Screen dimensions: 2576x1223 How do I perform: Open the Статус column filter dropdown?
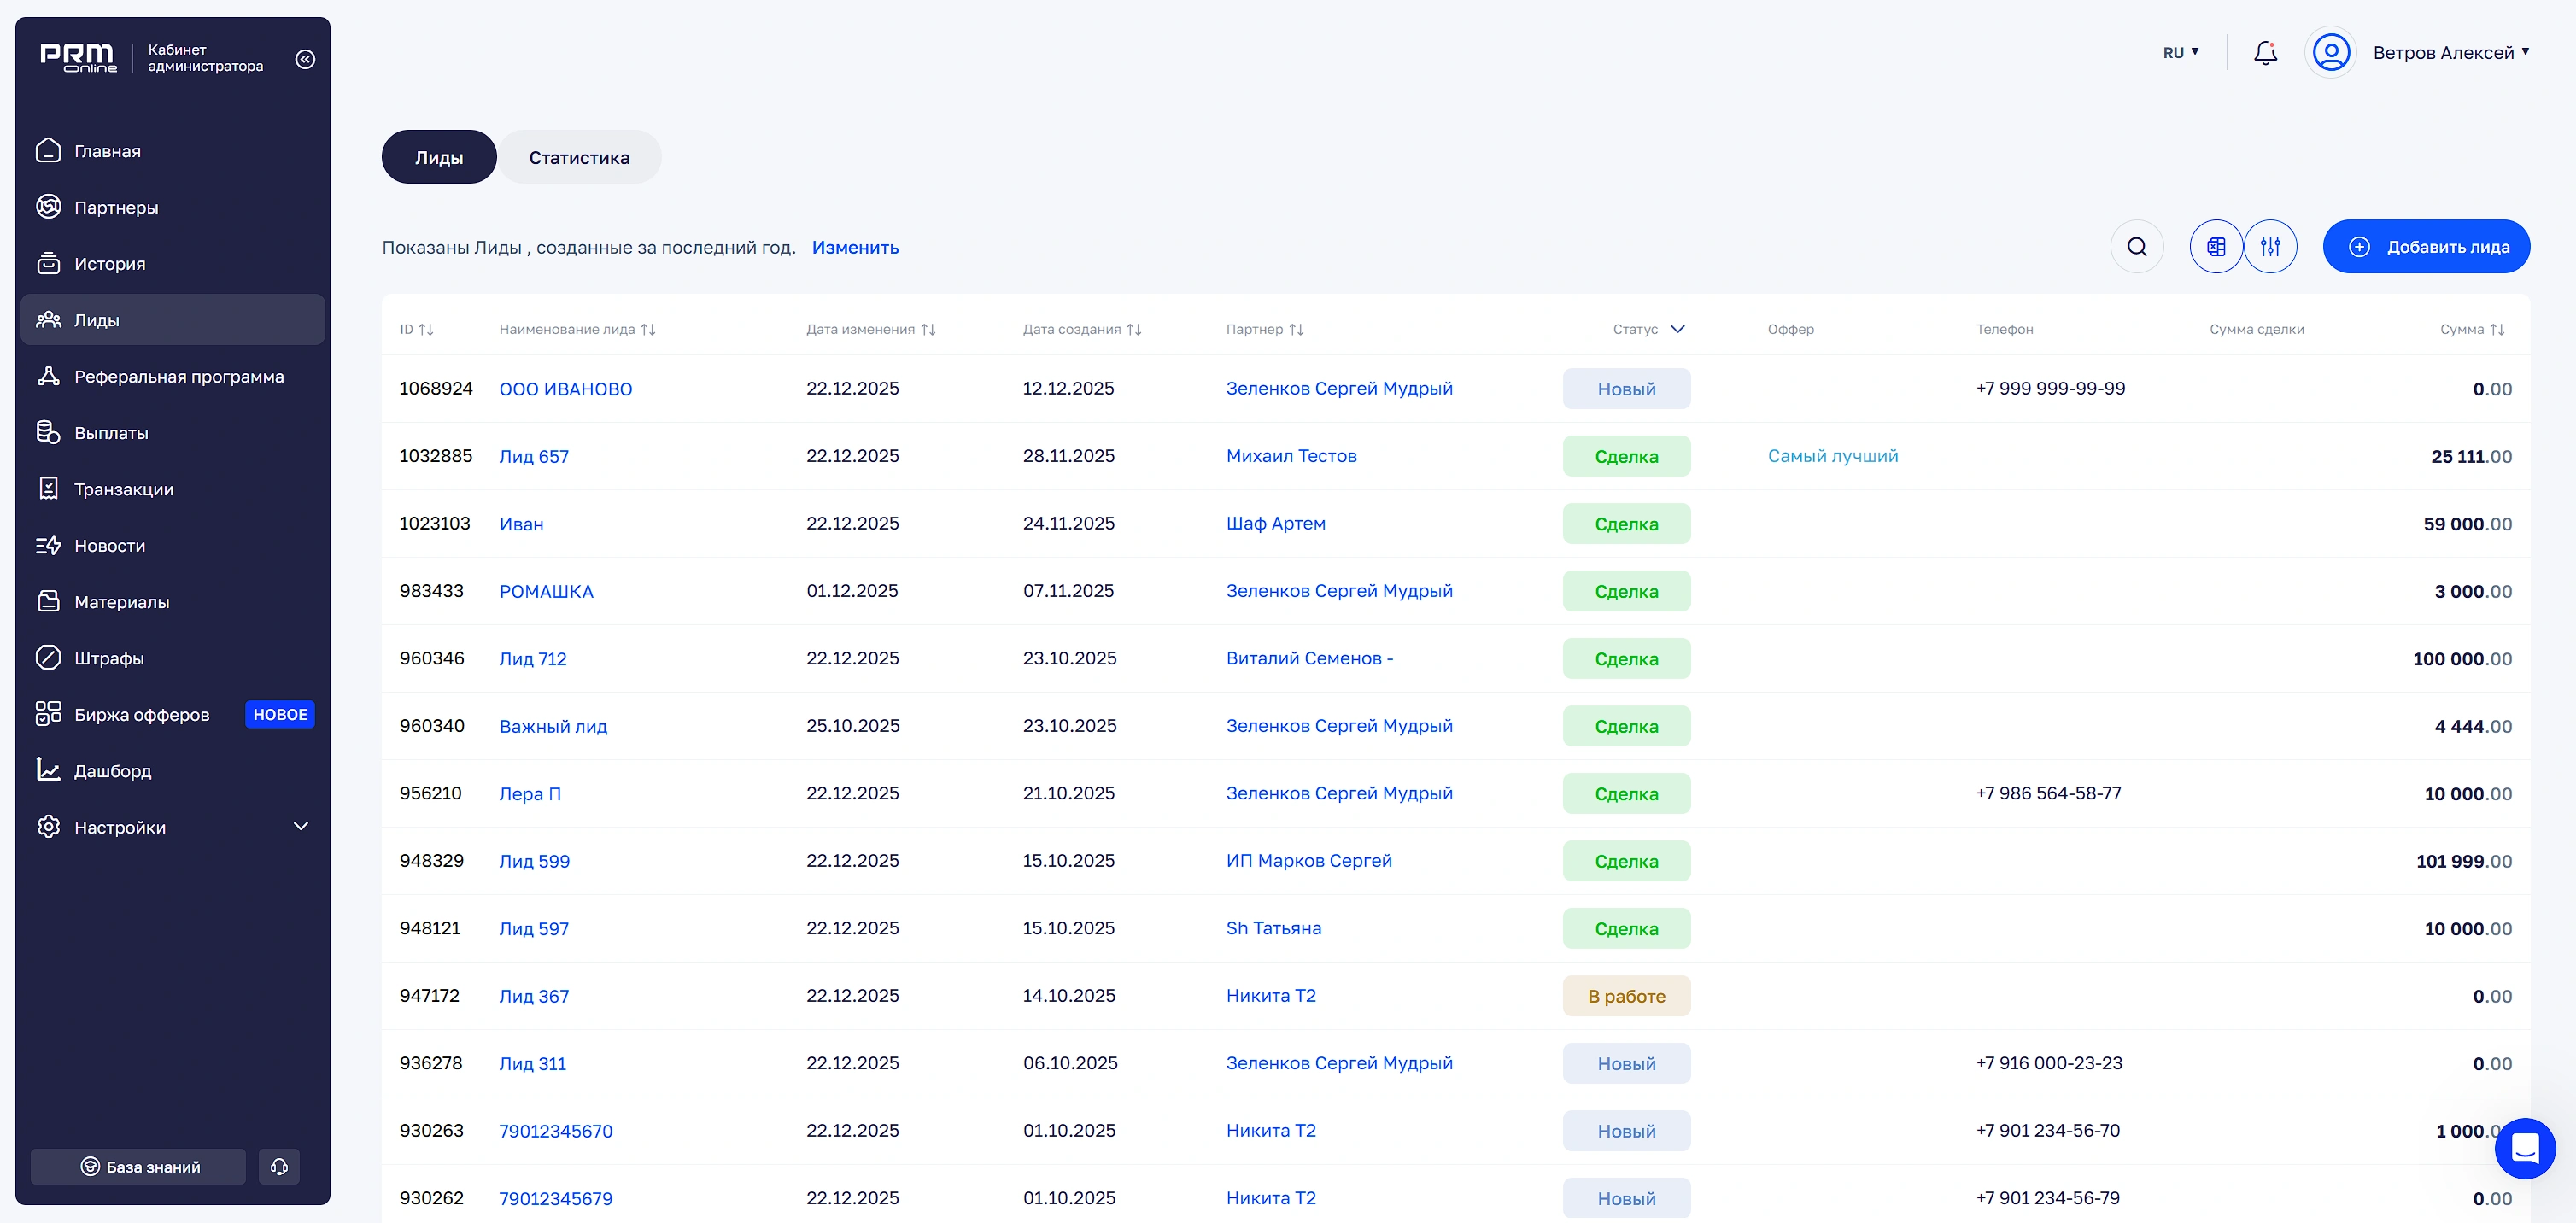(x=1677, y=329)
